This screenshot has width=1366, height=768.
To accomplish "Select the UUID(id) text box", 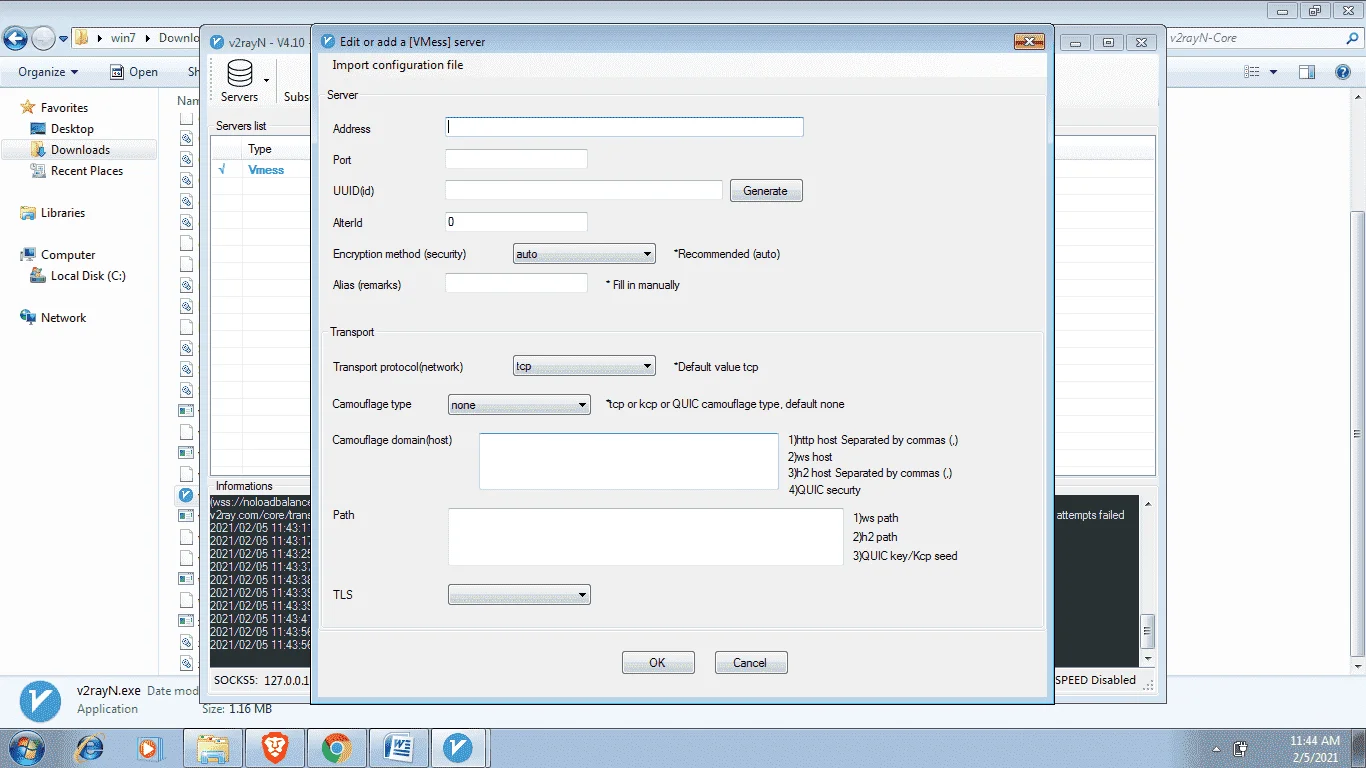I will coord(584,190).
